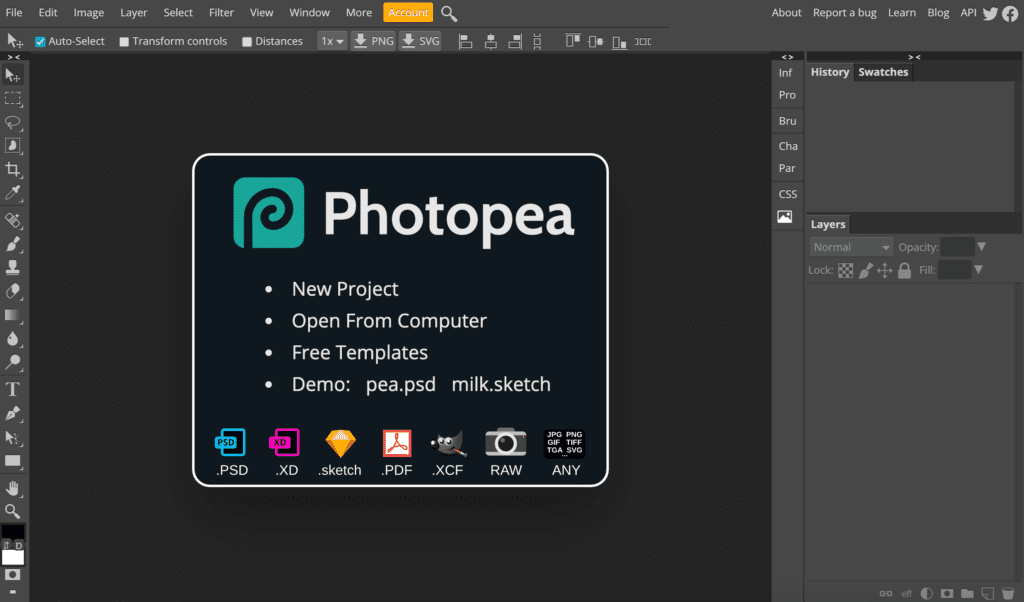1024x602 pixels.
Task: Select the Hand tool
Action: click(12, 488)
